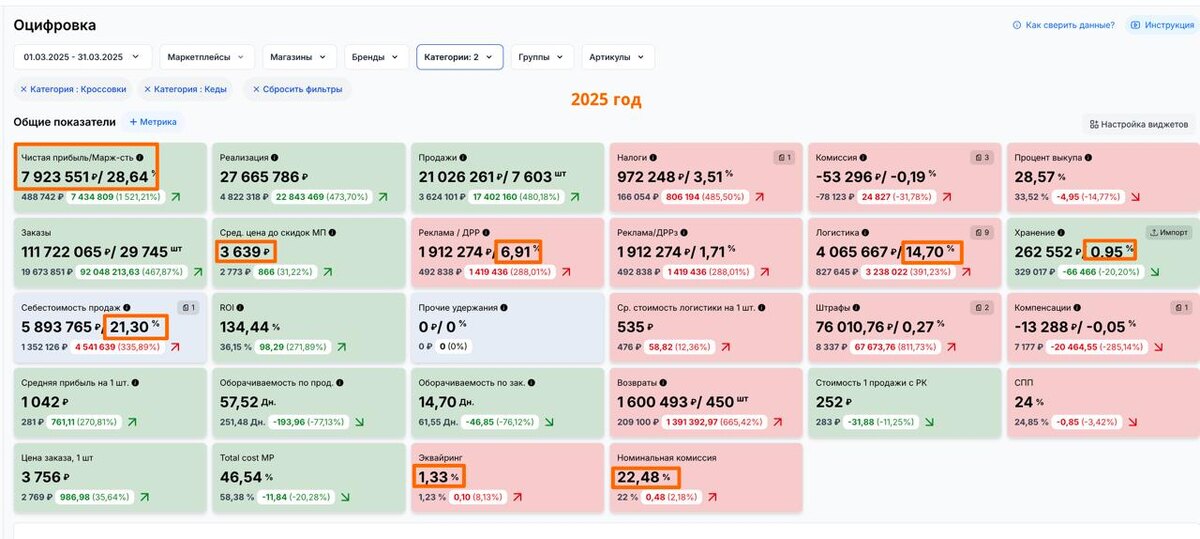Show info icon next to Логистика
Viewport: 1200px width, 539px height.
click(865, 233)
